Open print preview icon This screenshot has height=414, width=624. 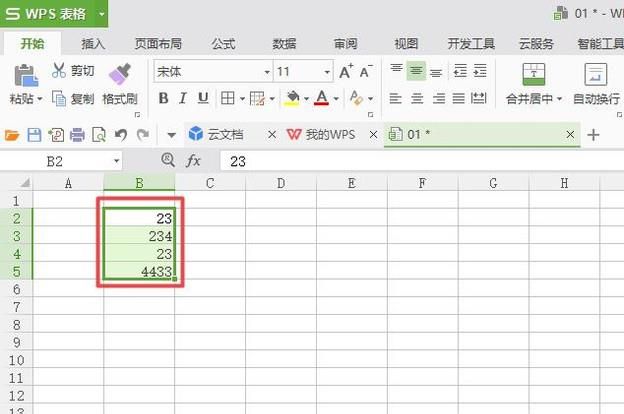(x=99, y=135)
